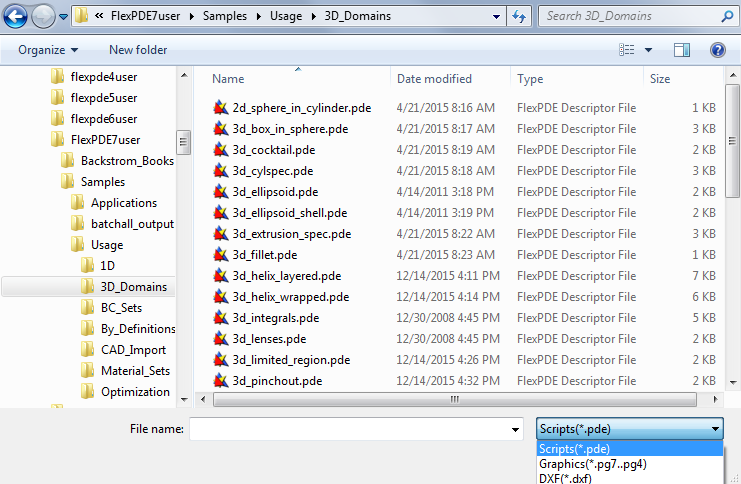Click the 3d_ellipsoid_shell.pde file icon

221,213
